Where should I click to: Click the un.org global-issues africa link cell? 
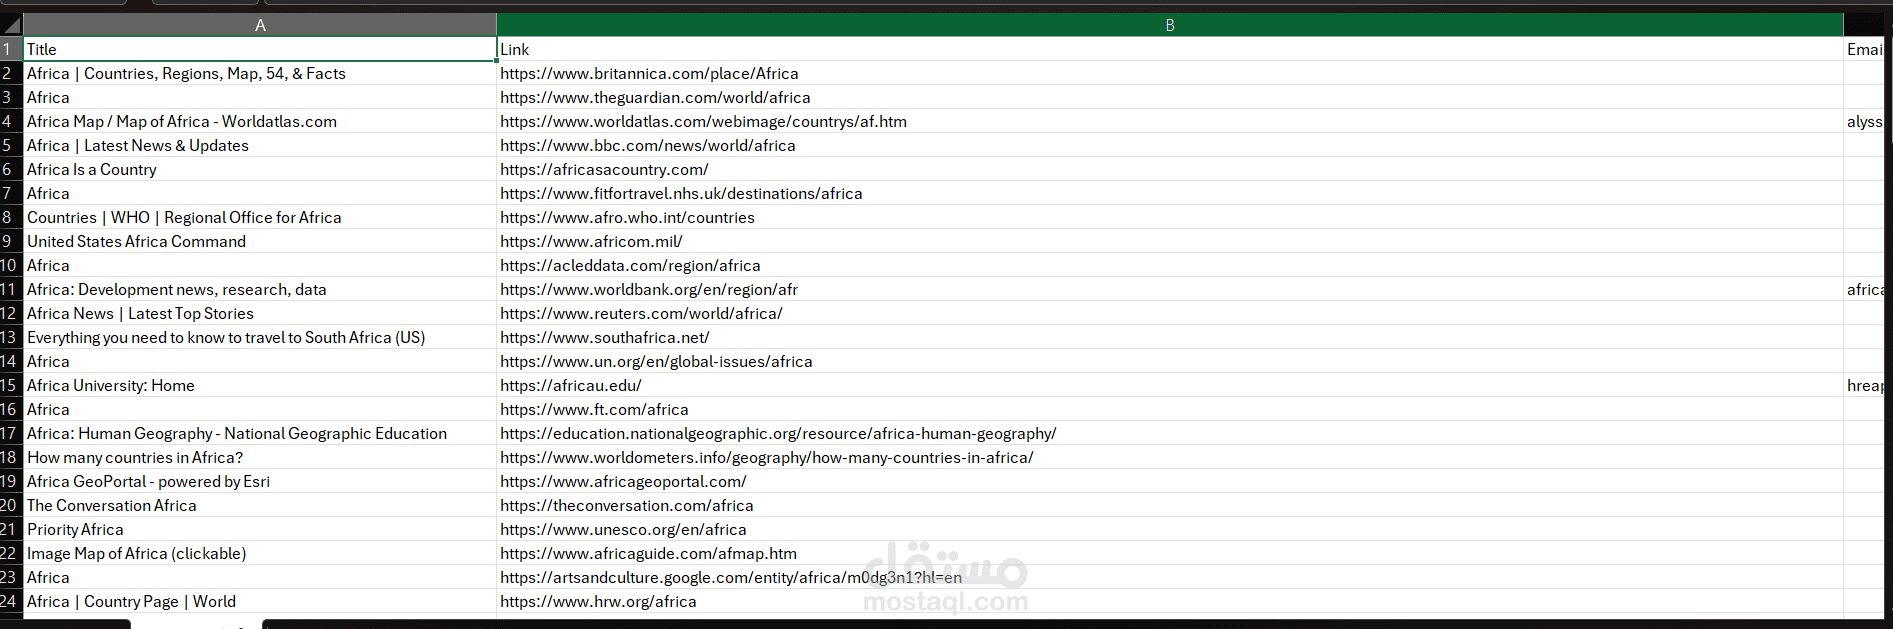1170,361
